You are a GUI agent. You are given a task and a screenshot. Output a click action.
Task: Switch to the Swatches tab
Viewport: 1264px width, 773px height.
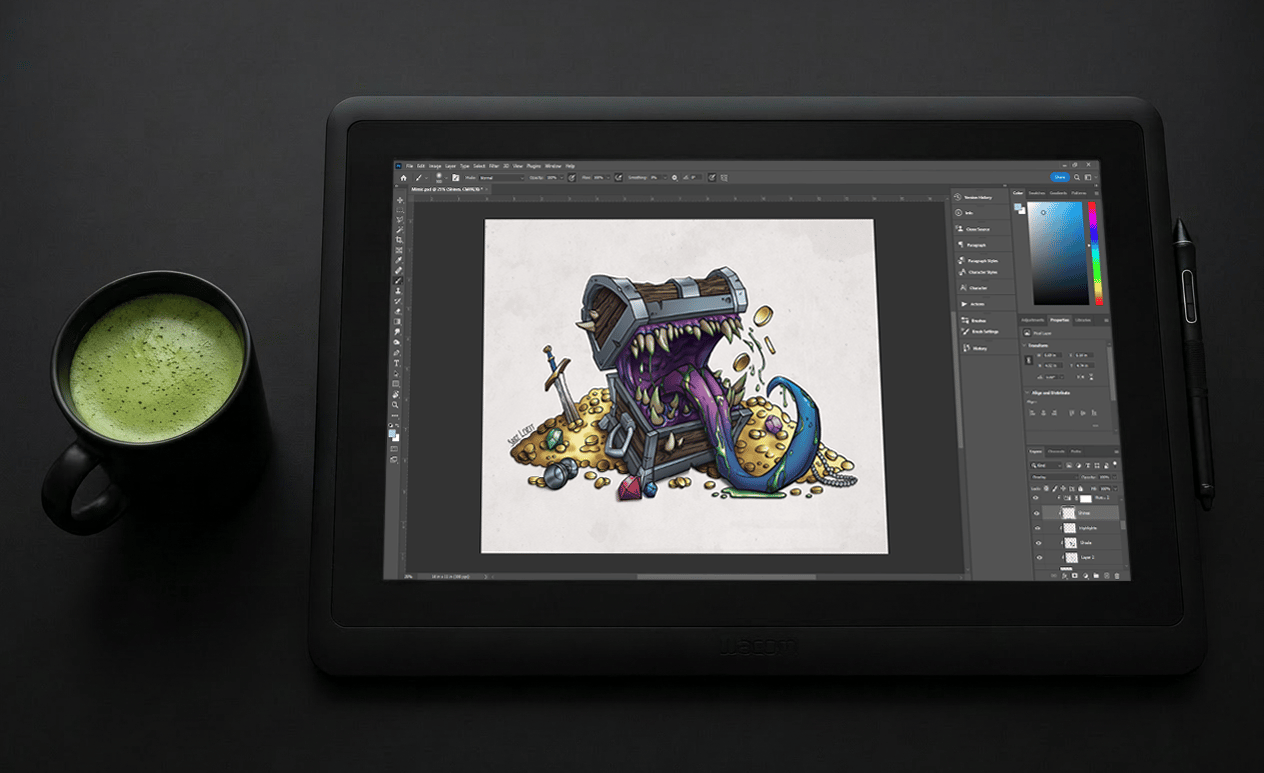pos(1037,193)
